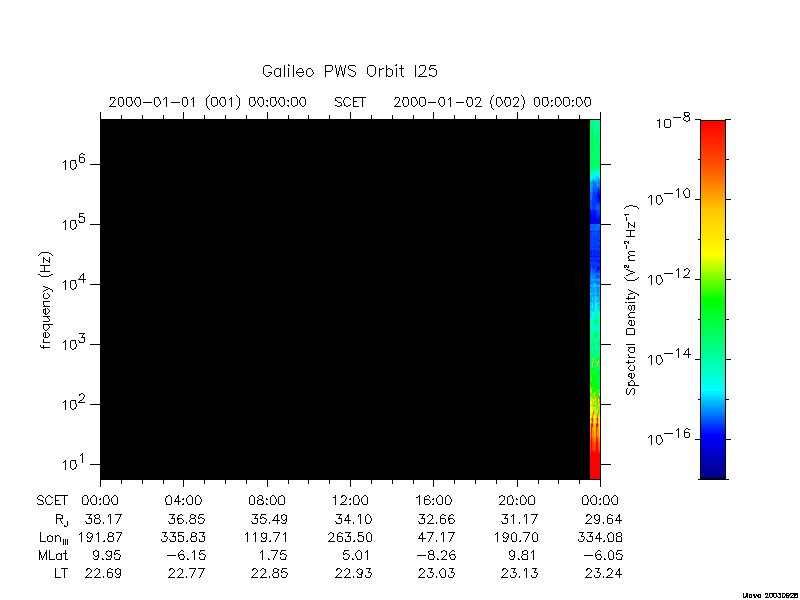The image size is (800, 600).
Task: Click the 10^4 frequency tick label
Action: [74, 283]
